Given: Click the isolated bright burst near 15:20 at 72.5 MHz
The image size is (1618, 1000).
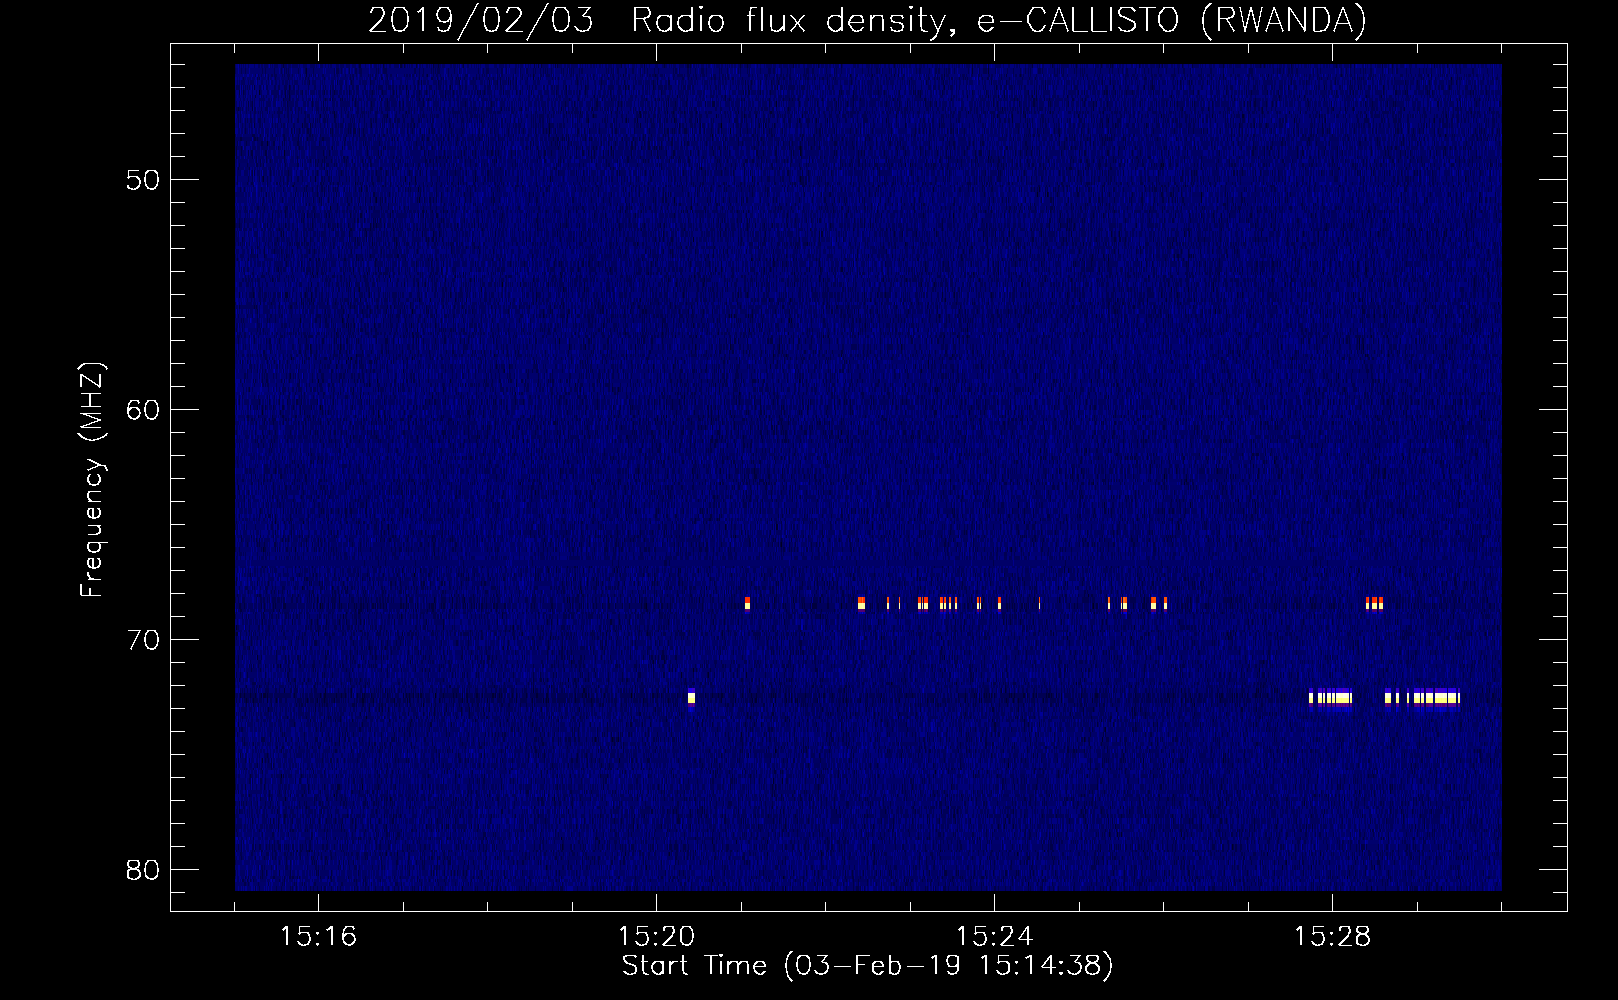Looking at the screenshot, I should pos(691,697).
